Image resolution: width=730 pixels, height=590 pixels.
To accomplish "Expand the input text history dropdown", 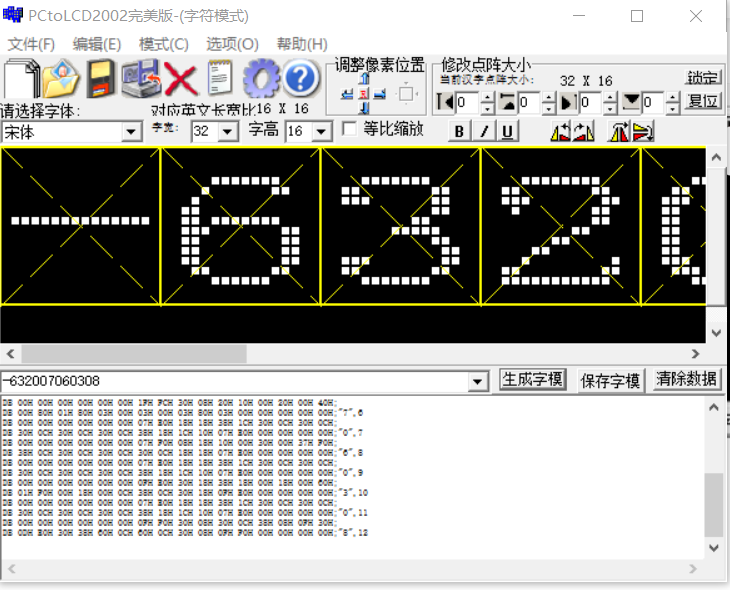I will tap(477, 382).
